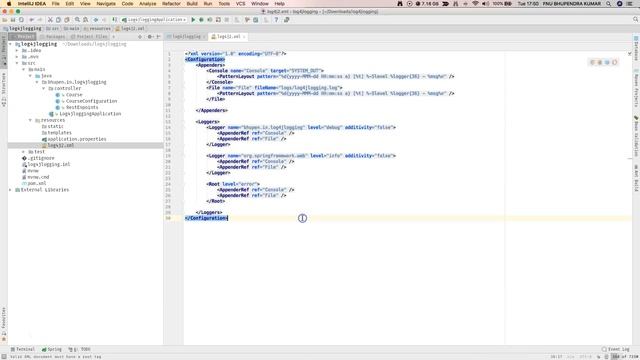
Task: Switch to the Project Files view tab
Action: coord(89,37)
